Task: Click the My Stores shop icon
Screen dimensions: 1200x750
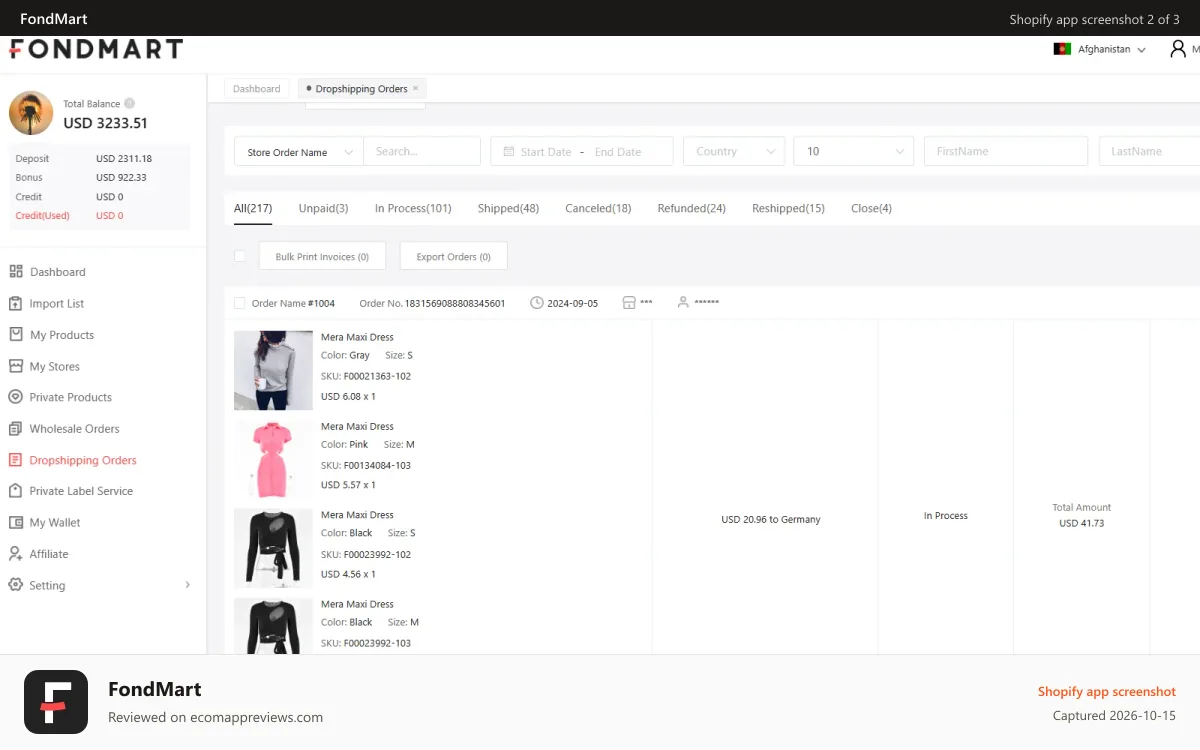Action: click(15, 366)
